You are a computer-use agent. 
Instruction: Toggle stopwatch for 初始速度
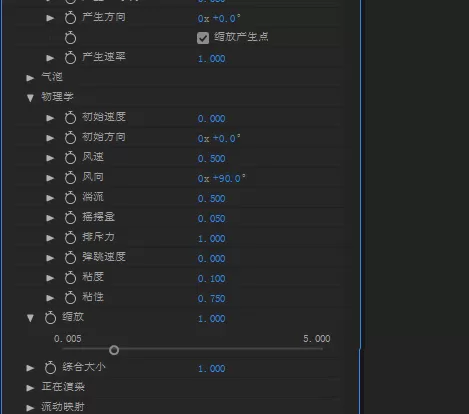[x=70, y=118]
